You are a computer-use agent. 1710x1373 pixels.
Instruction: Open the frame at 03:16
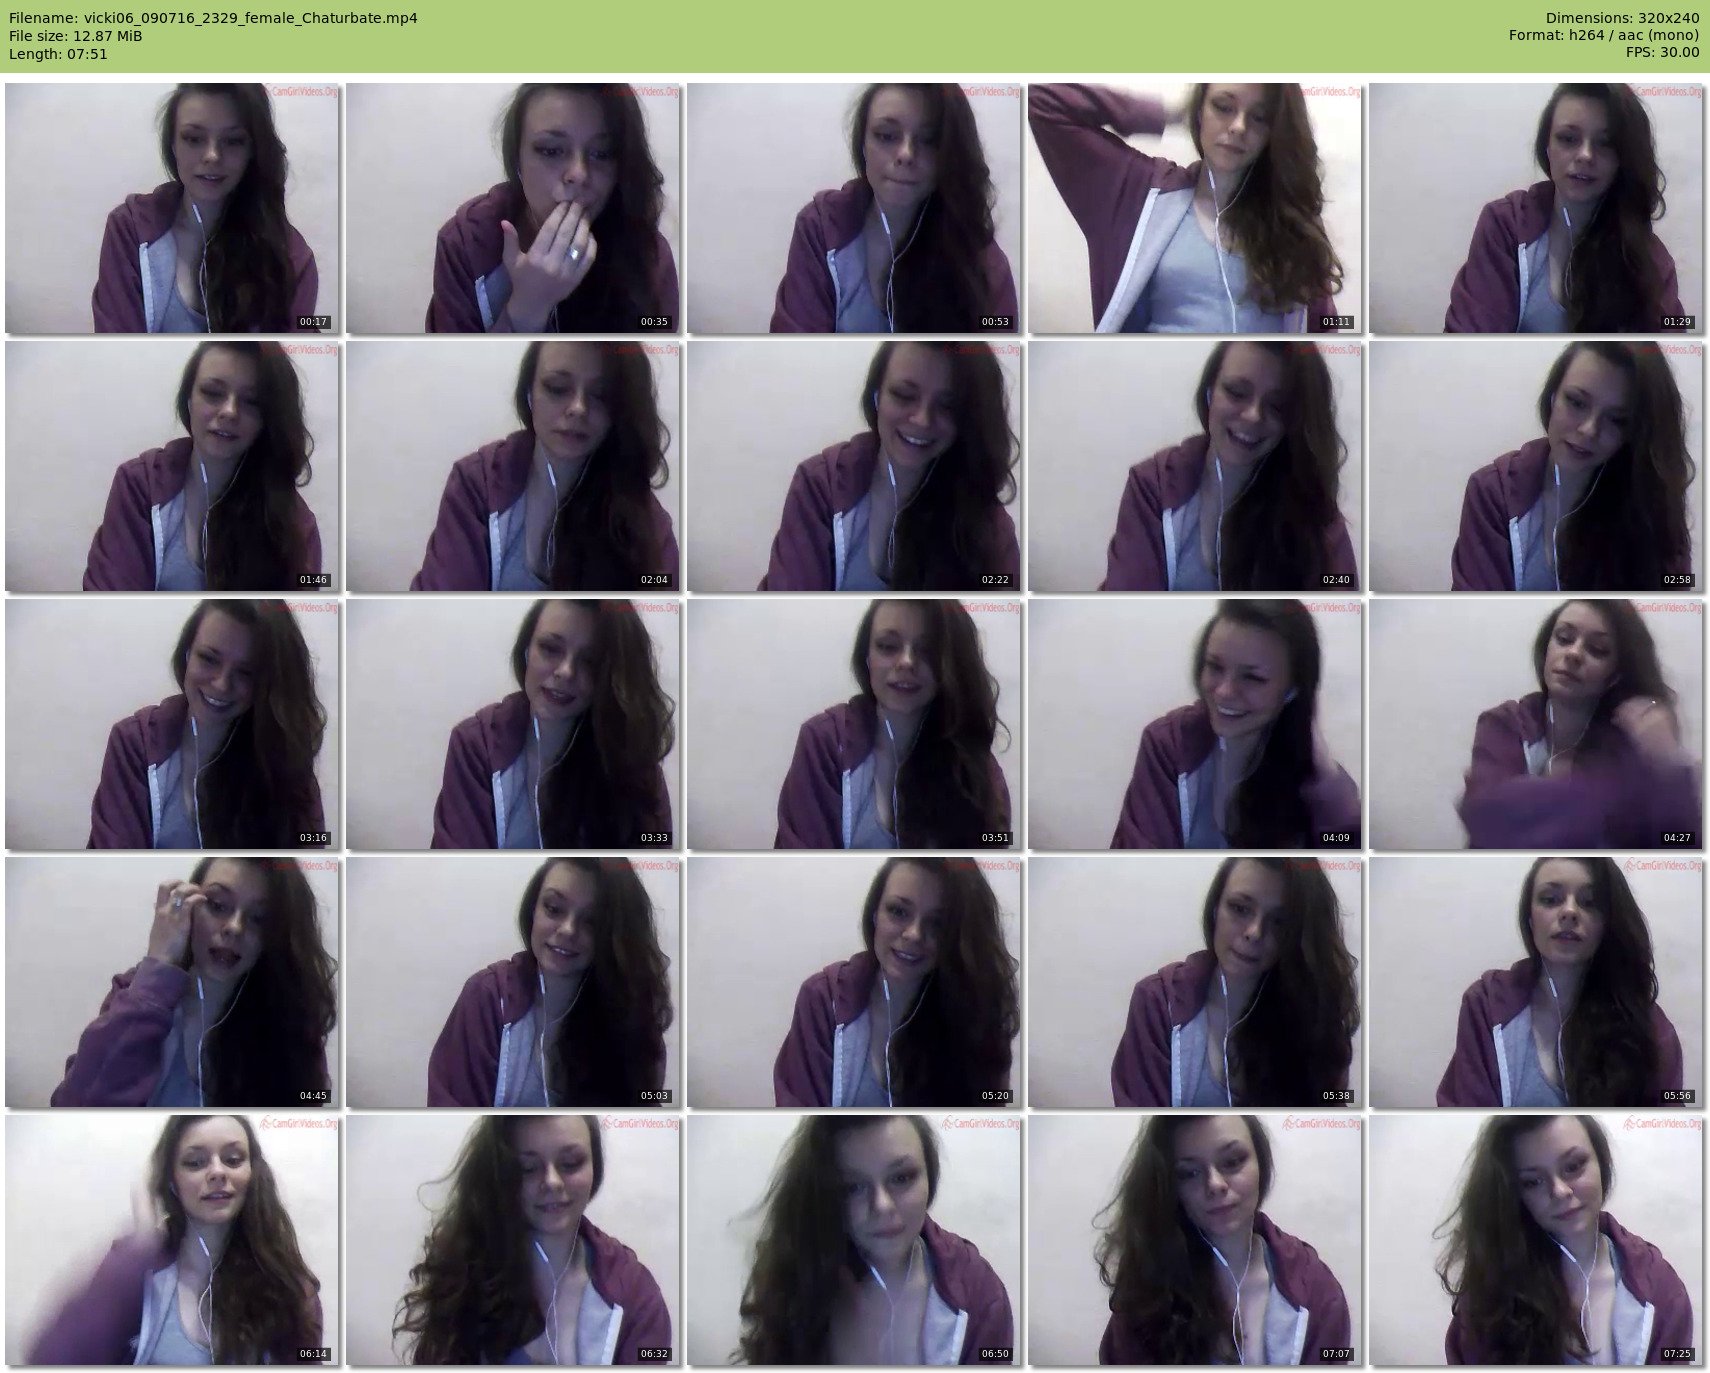click(171, 724)
